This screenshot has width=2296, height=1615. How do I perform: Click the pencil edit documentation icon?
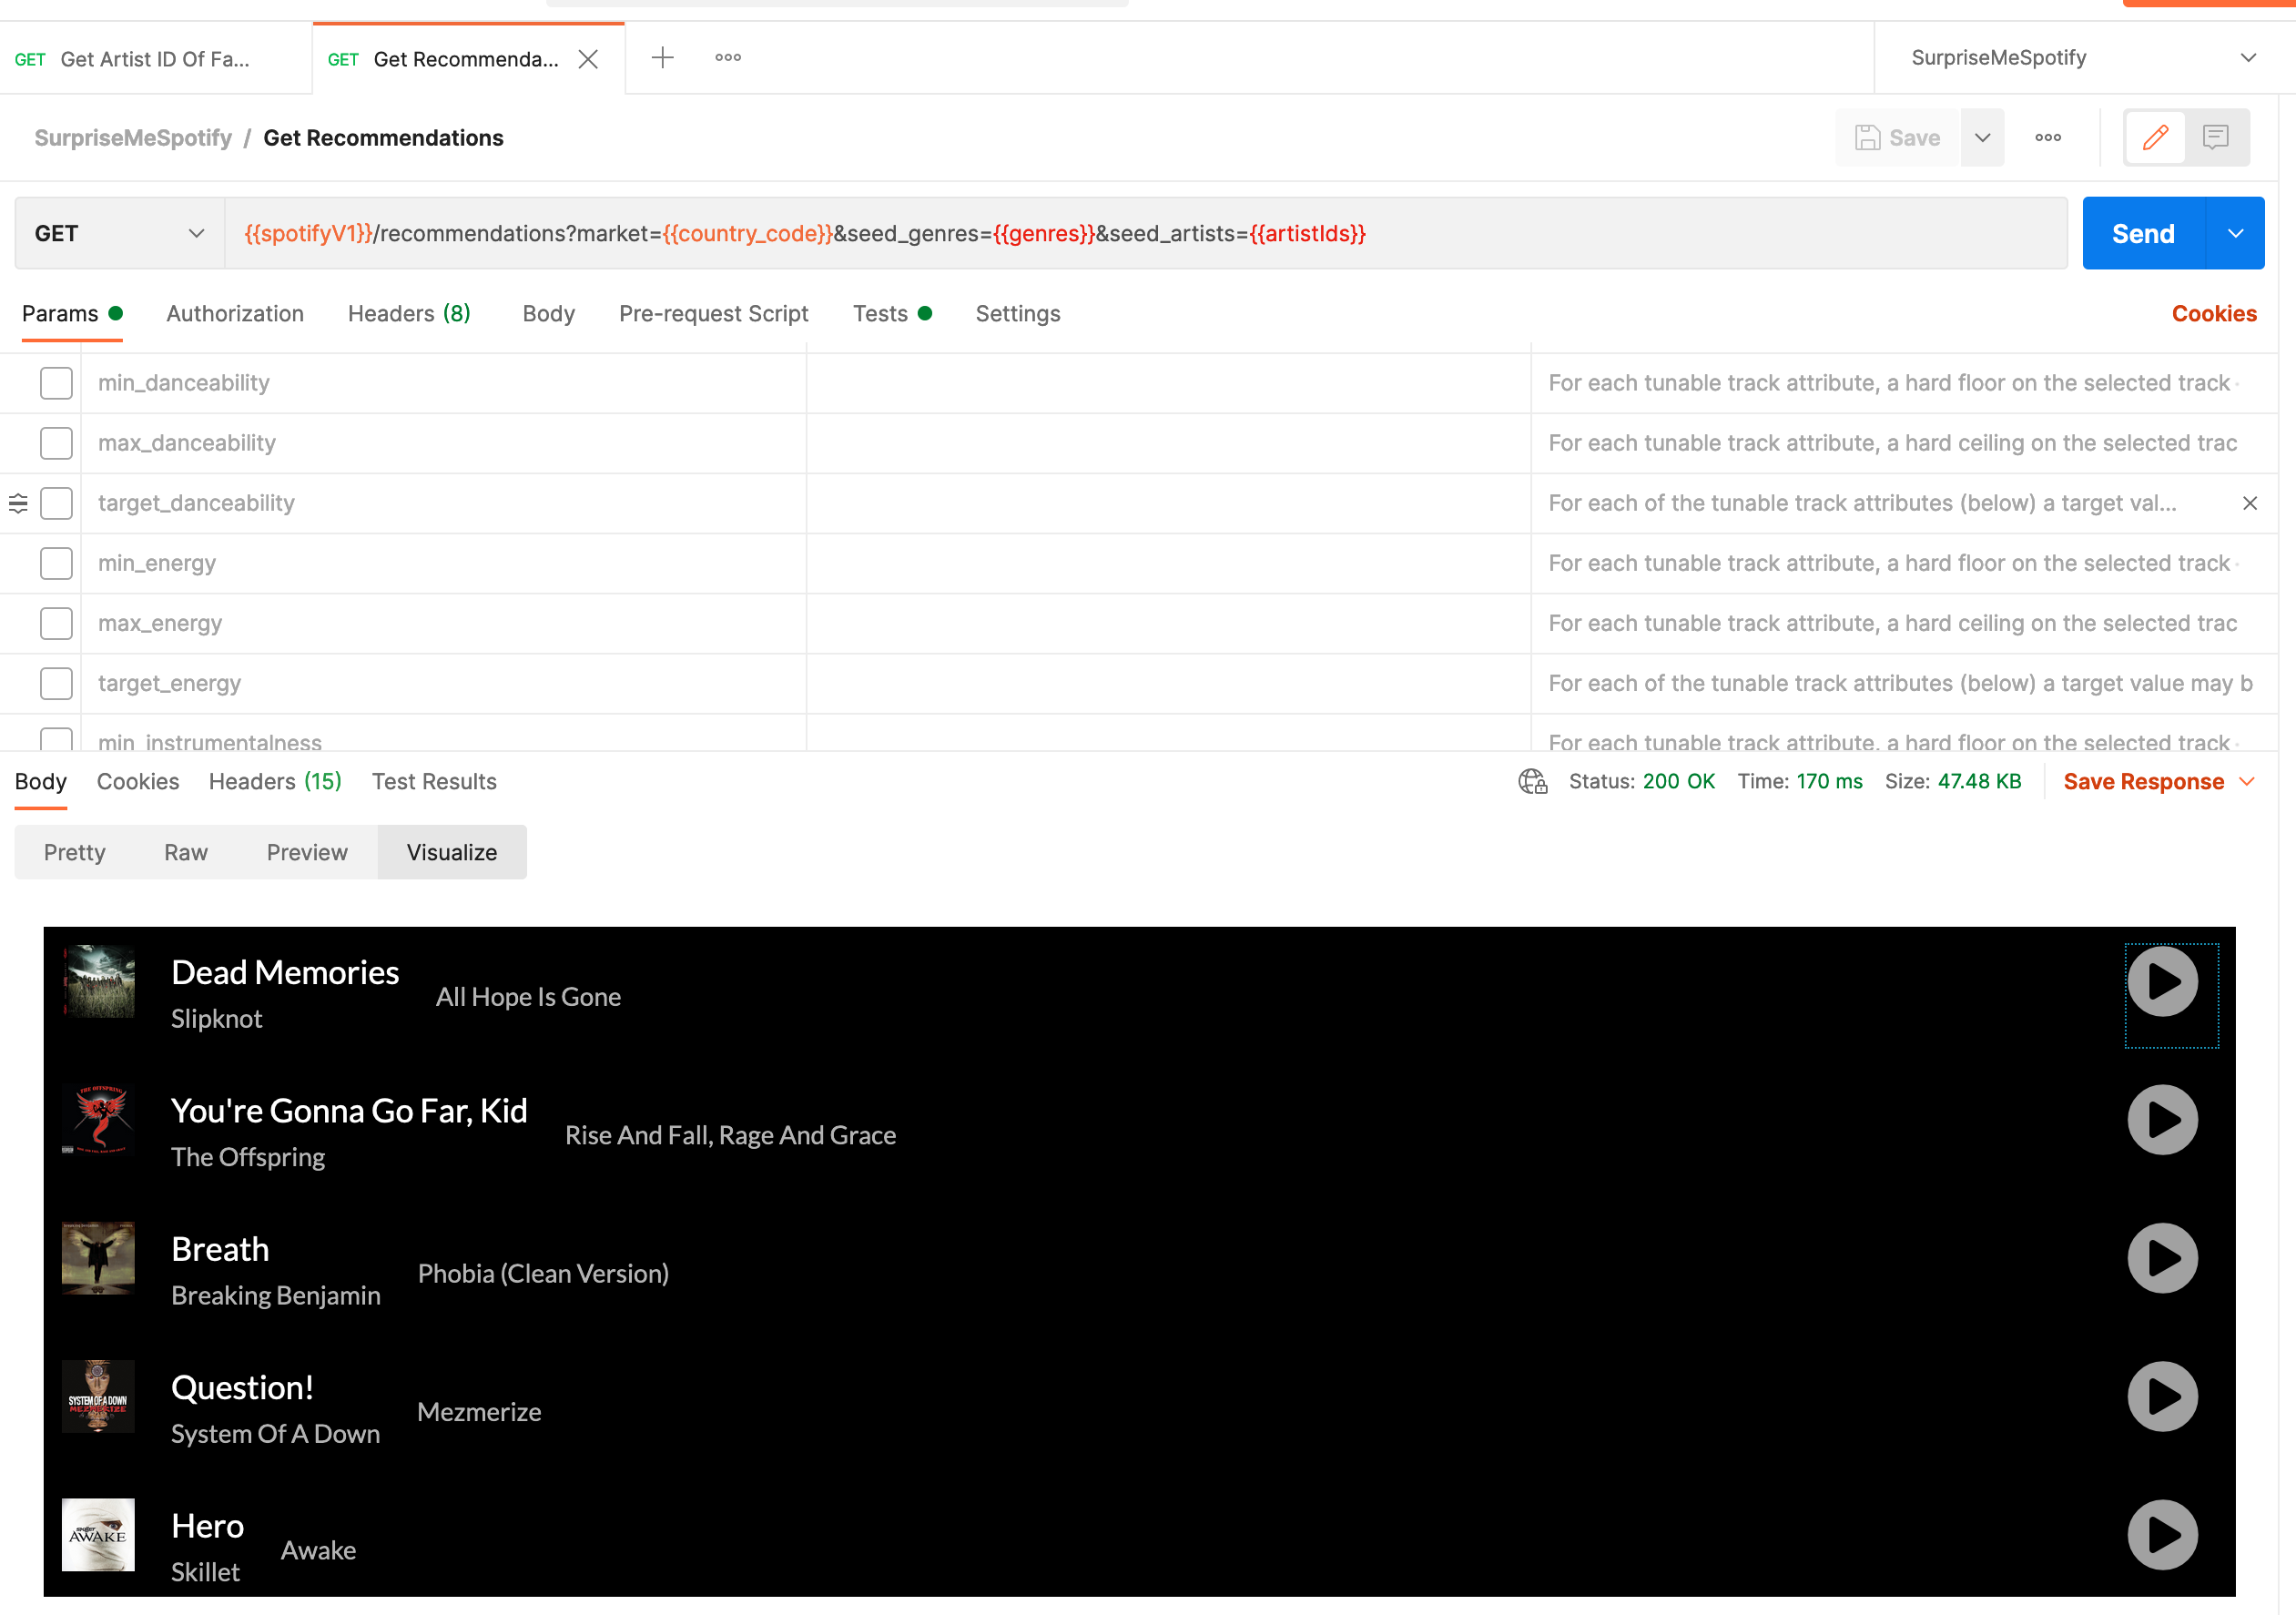click(2155, 137)
